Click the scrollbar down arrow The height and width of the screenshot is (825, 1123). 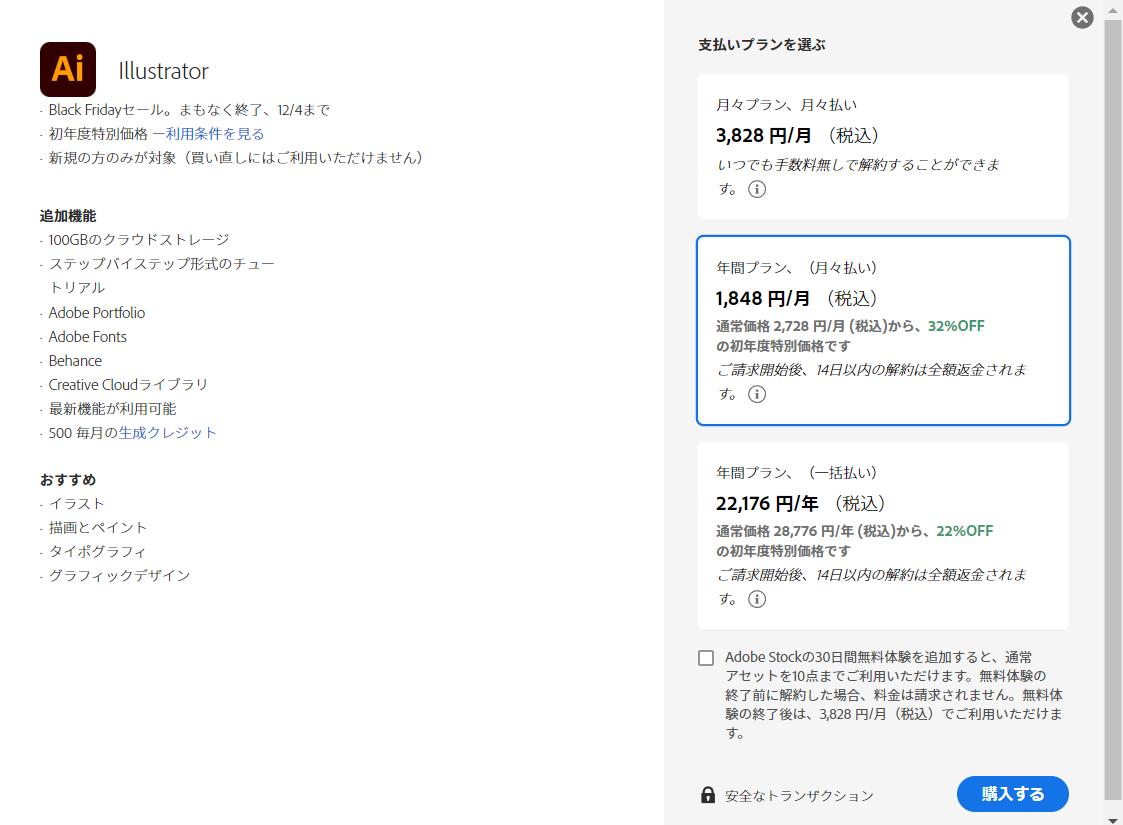(x=1113, y=816)
